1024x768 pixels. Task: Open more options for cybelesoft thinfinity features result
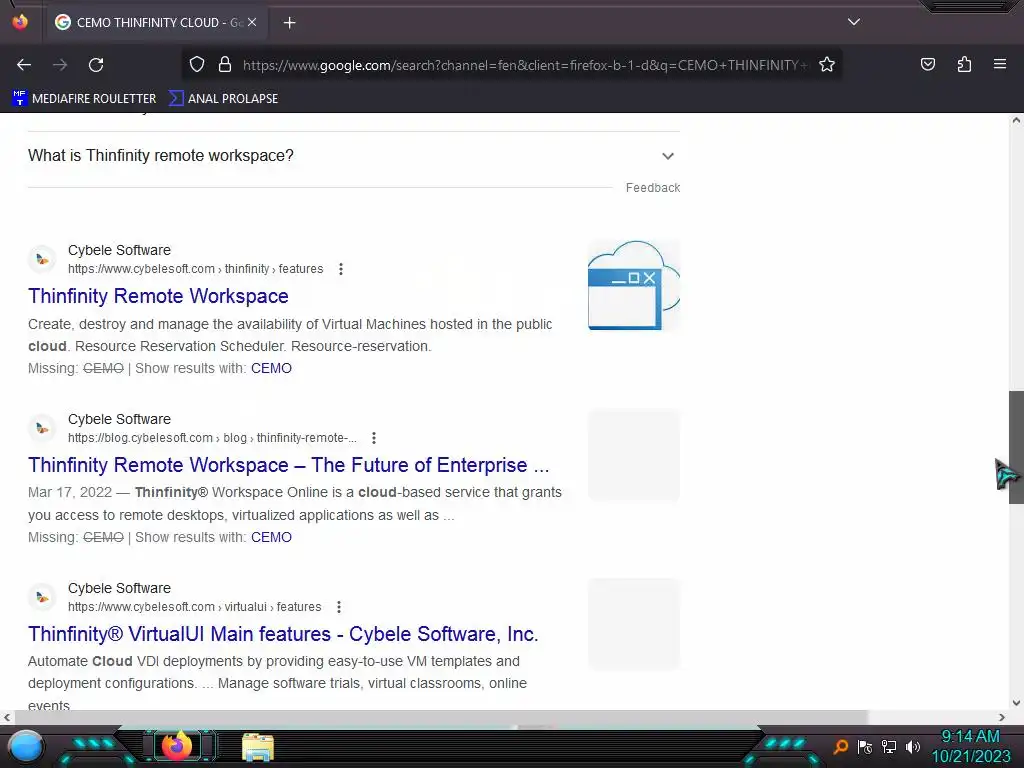point(341,269)
